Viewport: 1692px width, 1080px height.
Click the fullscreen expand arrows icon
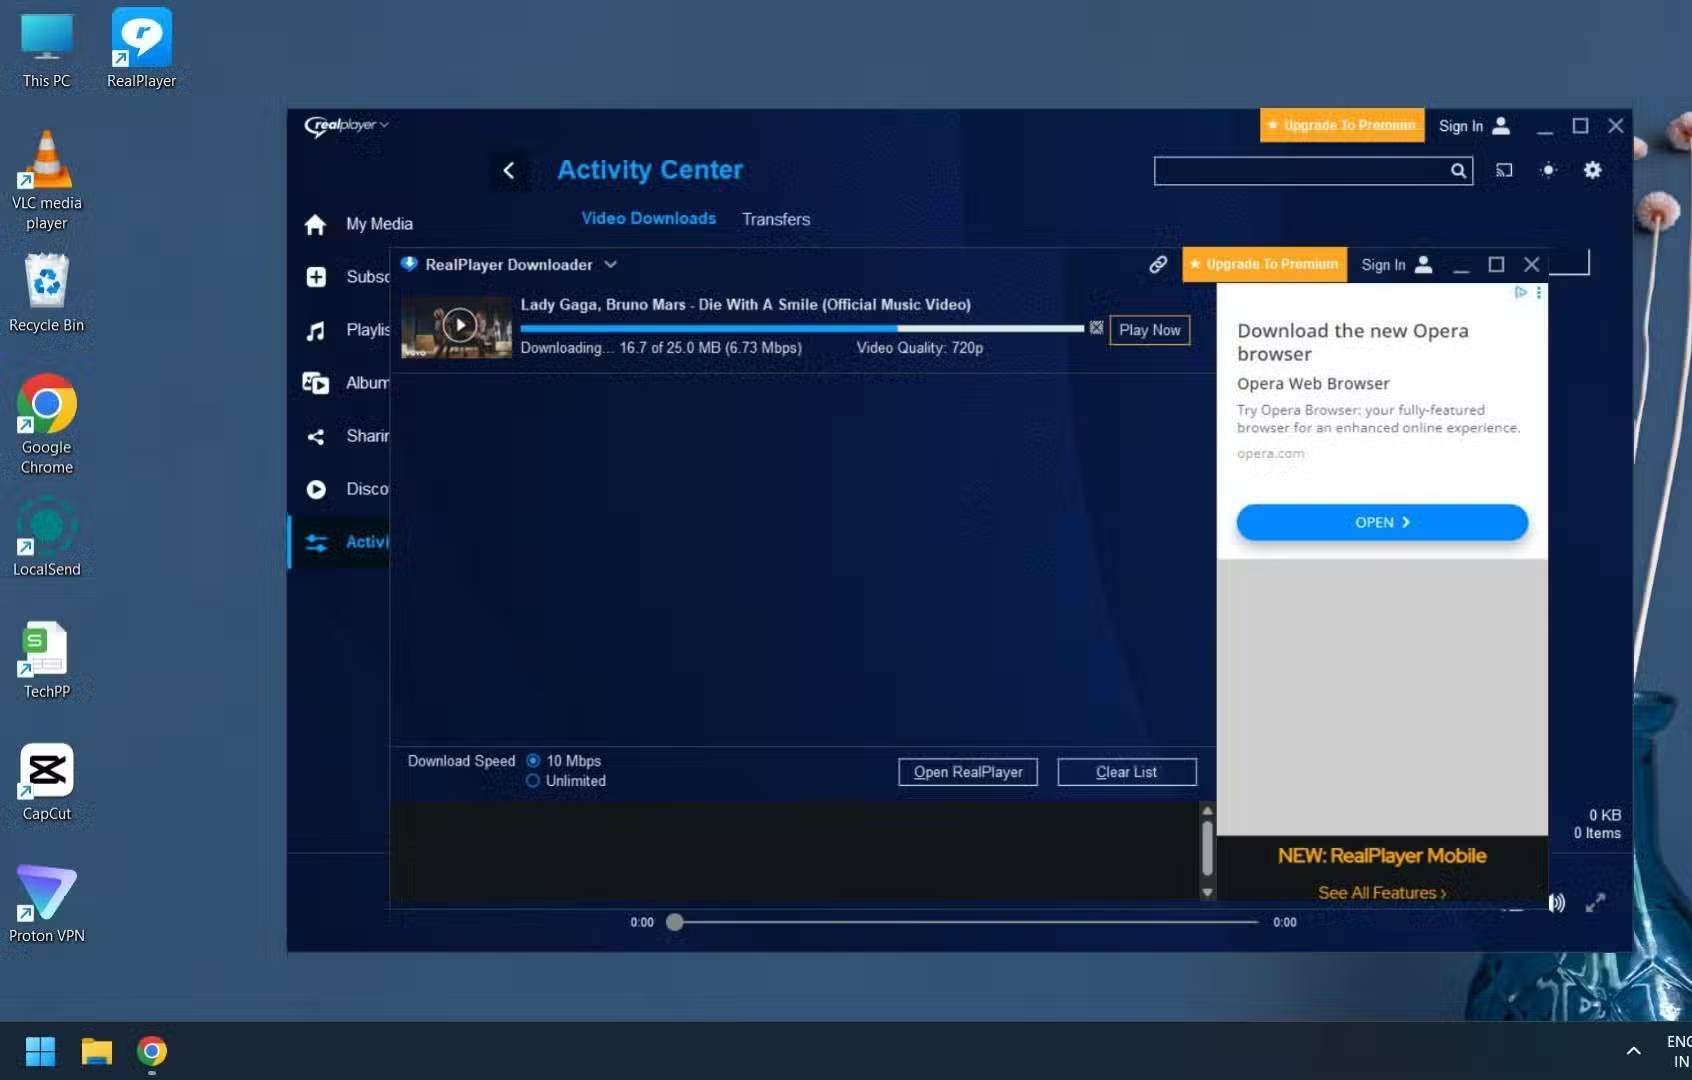pos(1595,903)
